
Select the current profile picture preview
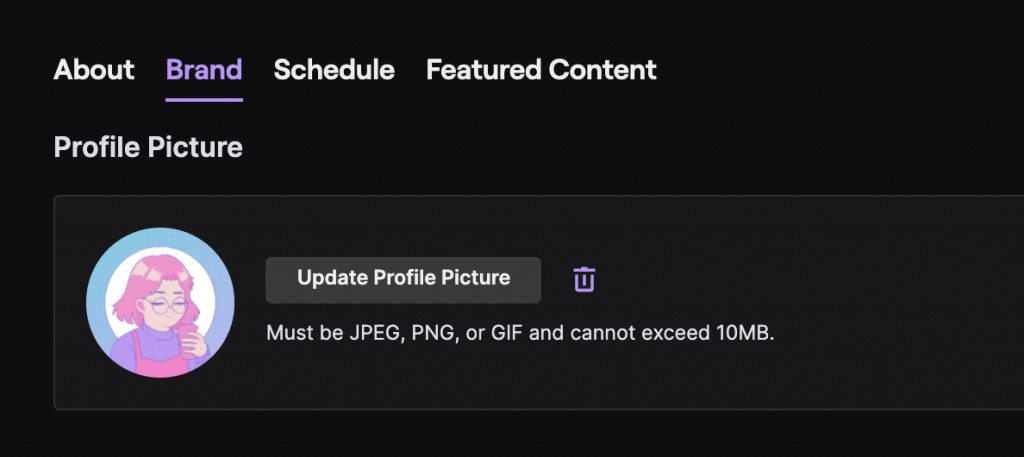(160, 302)
